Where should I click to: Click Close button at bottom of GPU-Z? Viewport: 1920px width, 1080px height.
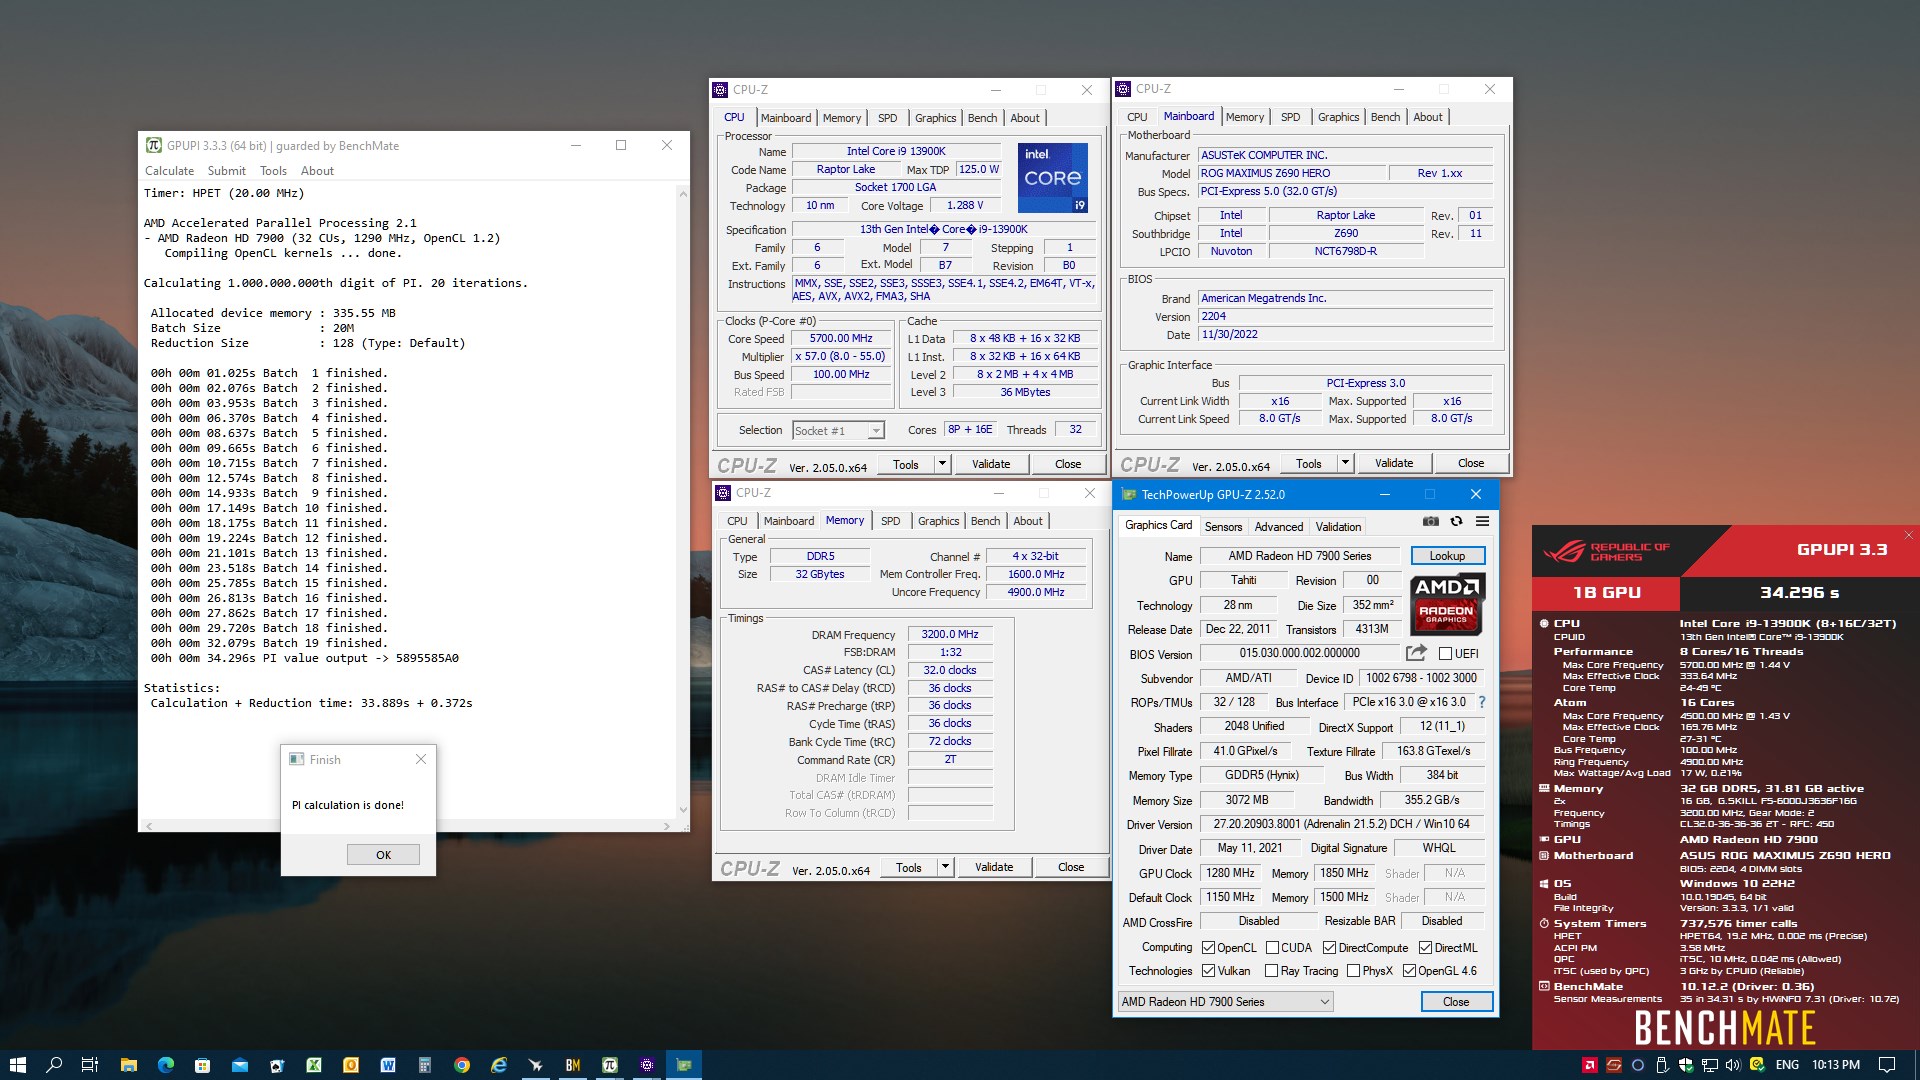(1456, 1002)
